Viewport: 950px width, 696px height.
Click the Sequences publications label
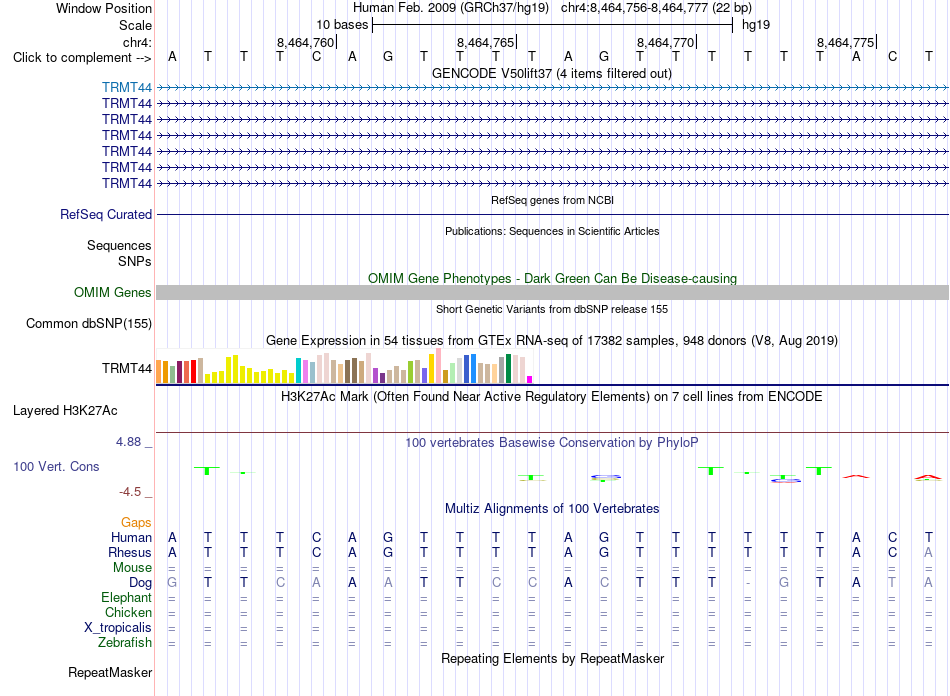pyautogui.click(x=119, y=245)
